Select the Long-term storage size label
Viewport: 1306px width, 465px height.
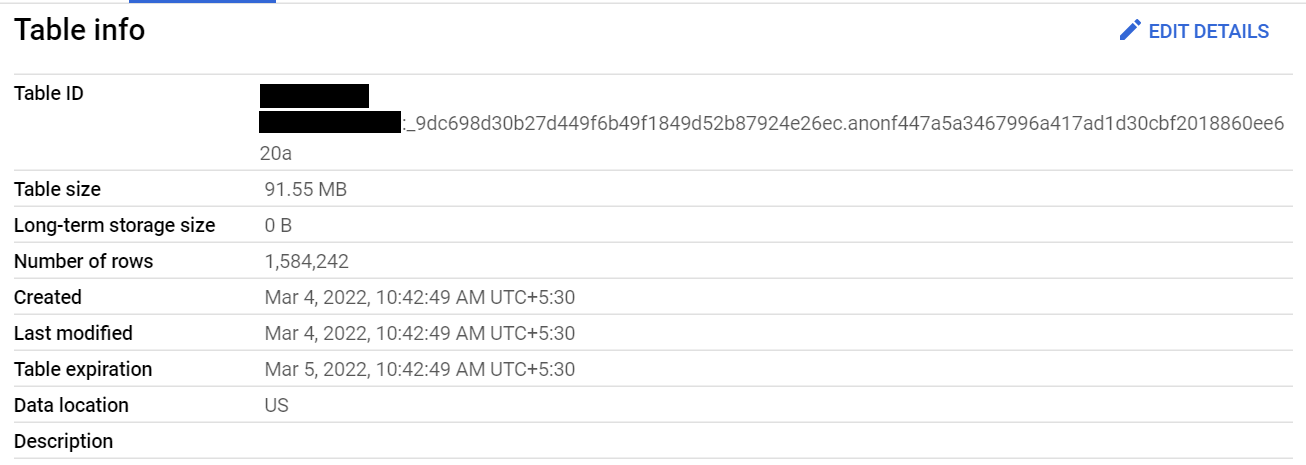tap(114, 225)
